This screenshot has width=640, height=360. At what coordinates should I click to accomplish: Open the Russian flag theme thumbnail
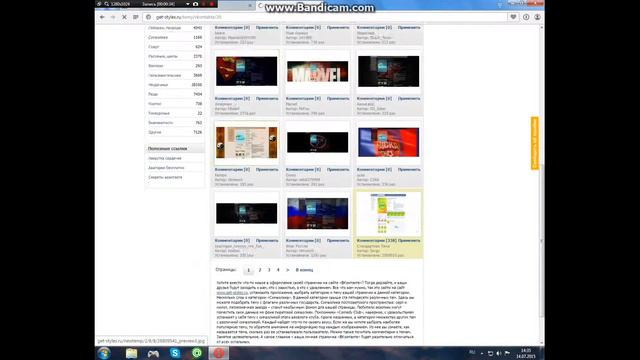pyautogui.click(x=318, y=213)
